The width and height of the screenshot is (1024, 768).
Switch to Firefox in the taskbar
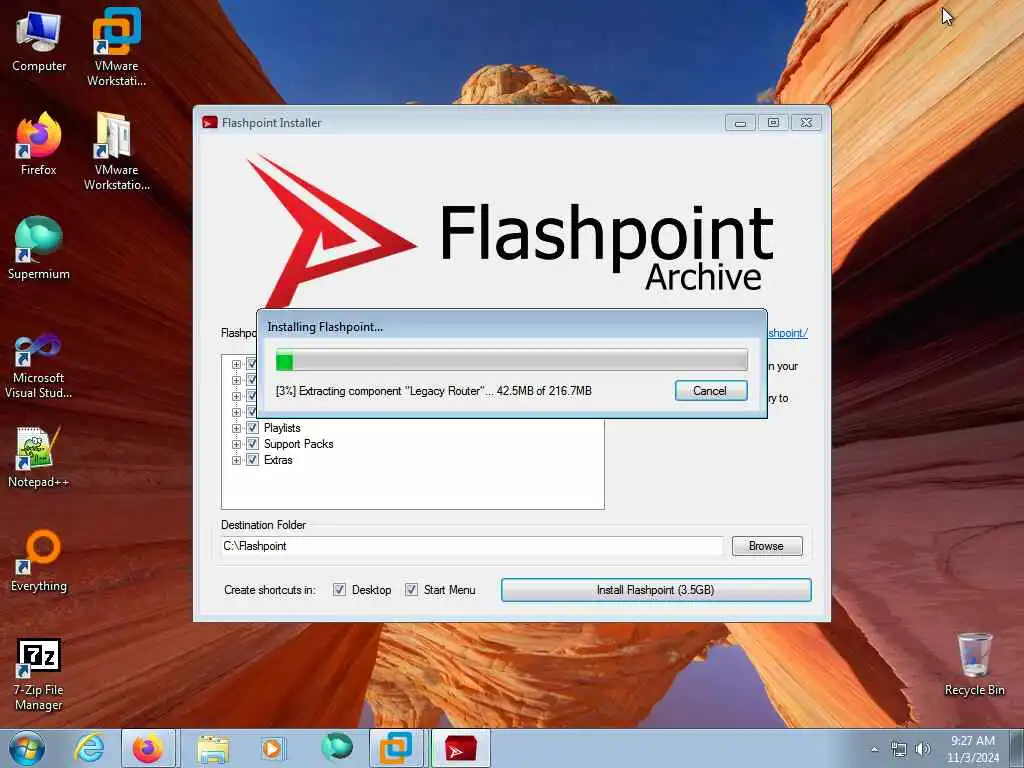[x=148, y=748]
